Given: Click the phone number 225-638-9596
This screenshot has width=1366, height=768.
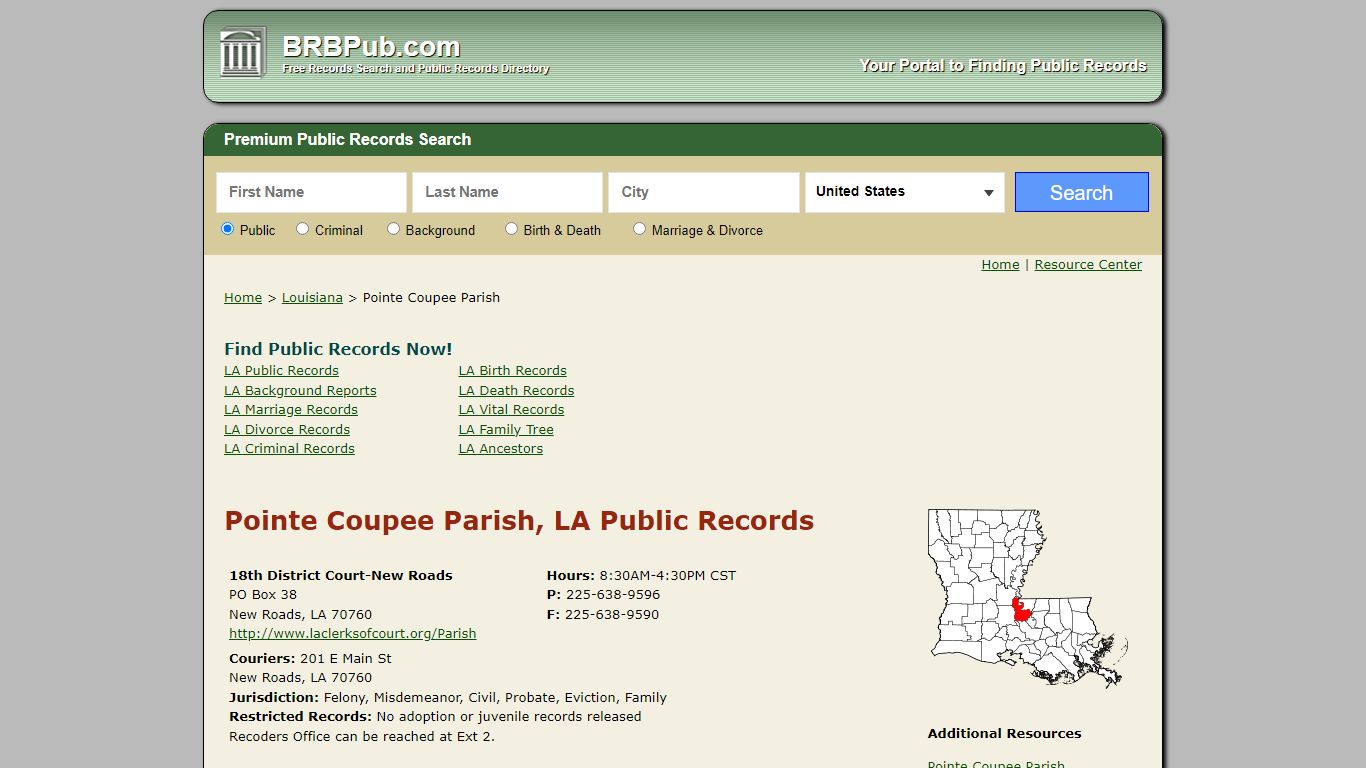Looking at the screenshot, I should click(x=613, y=595).
